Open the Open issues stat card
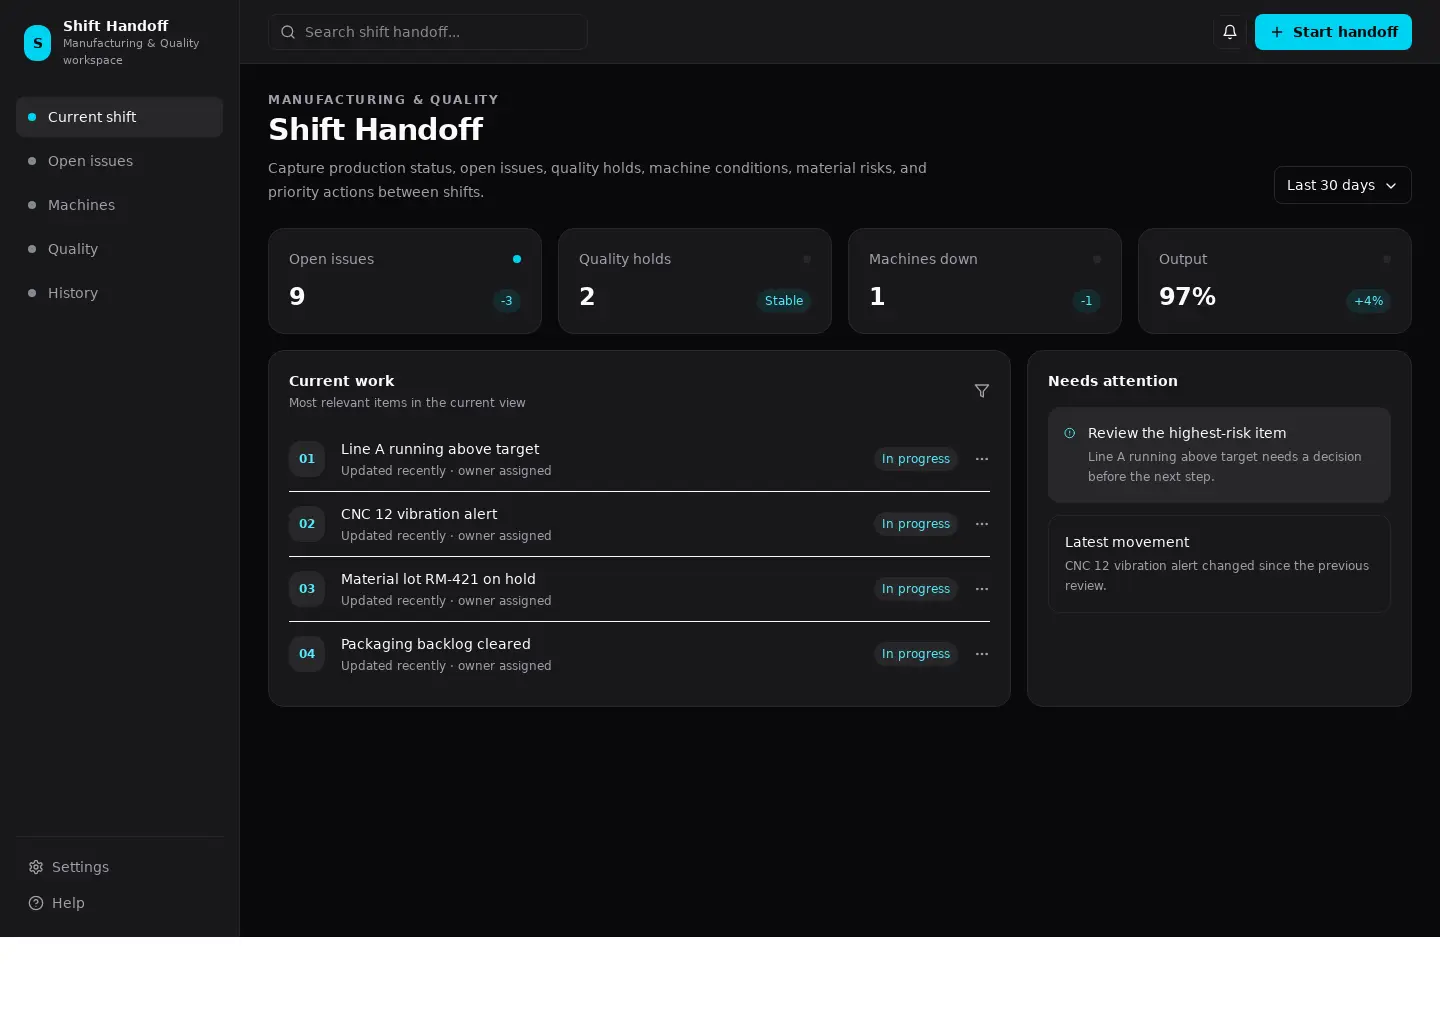 tap(405, 281)
